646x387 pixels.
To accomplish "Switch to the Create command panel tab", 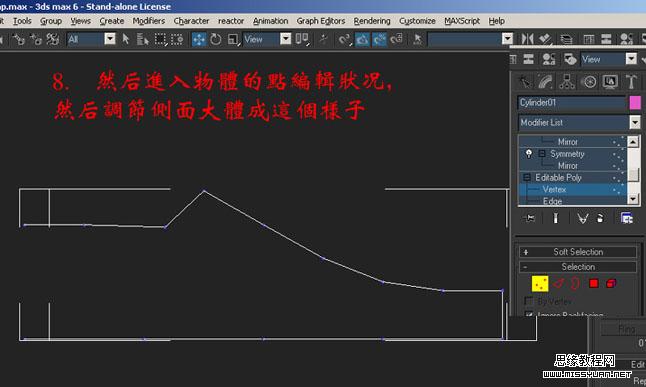I will coord(525,82).
